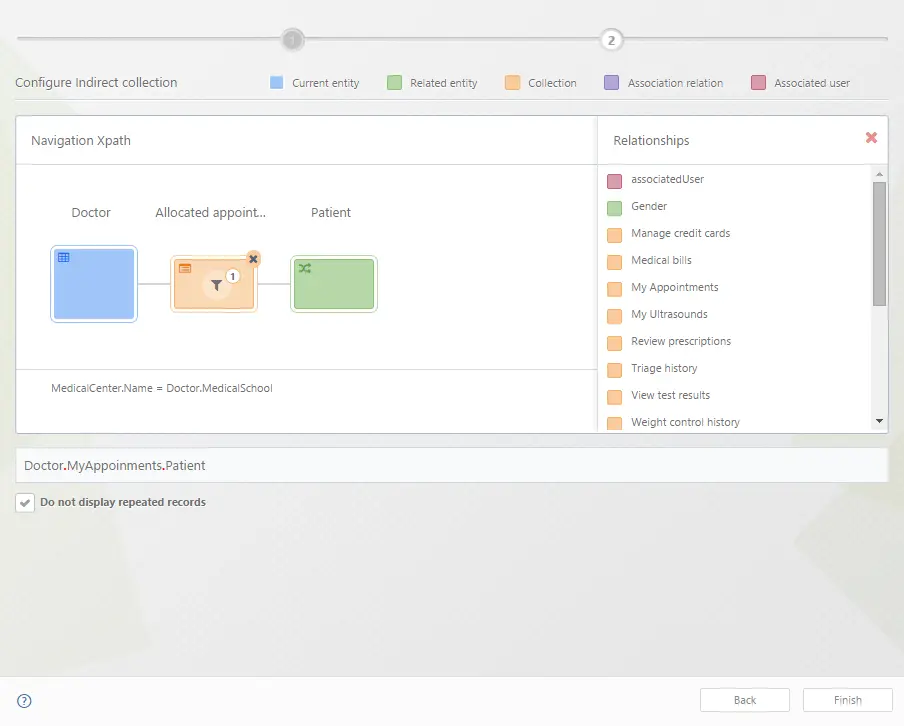Click the Xpath expression field
This screenshot has height=726, width=904.
[451, 465]
